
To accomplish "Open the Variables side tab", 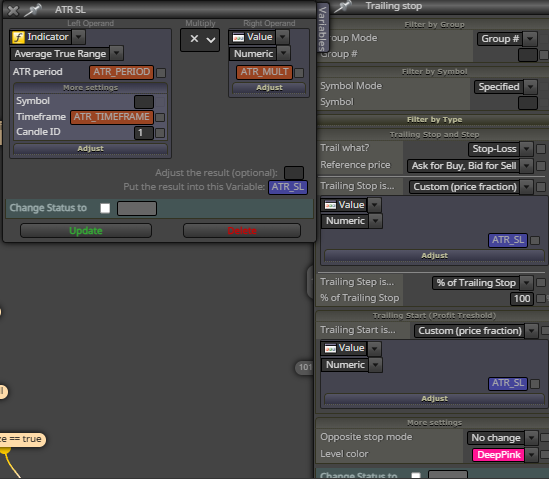I will [x=322, y=28].
